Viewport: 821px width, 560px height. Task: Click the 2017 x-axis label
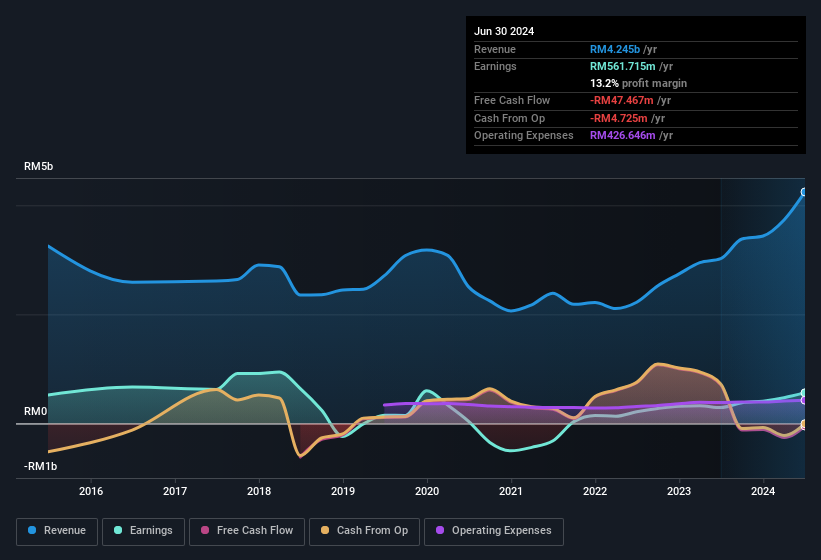(x=175, y=491)
